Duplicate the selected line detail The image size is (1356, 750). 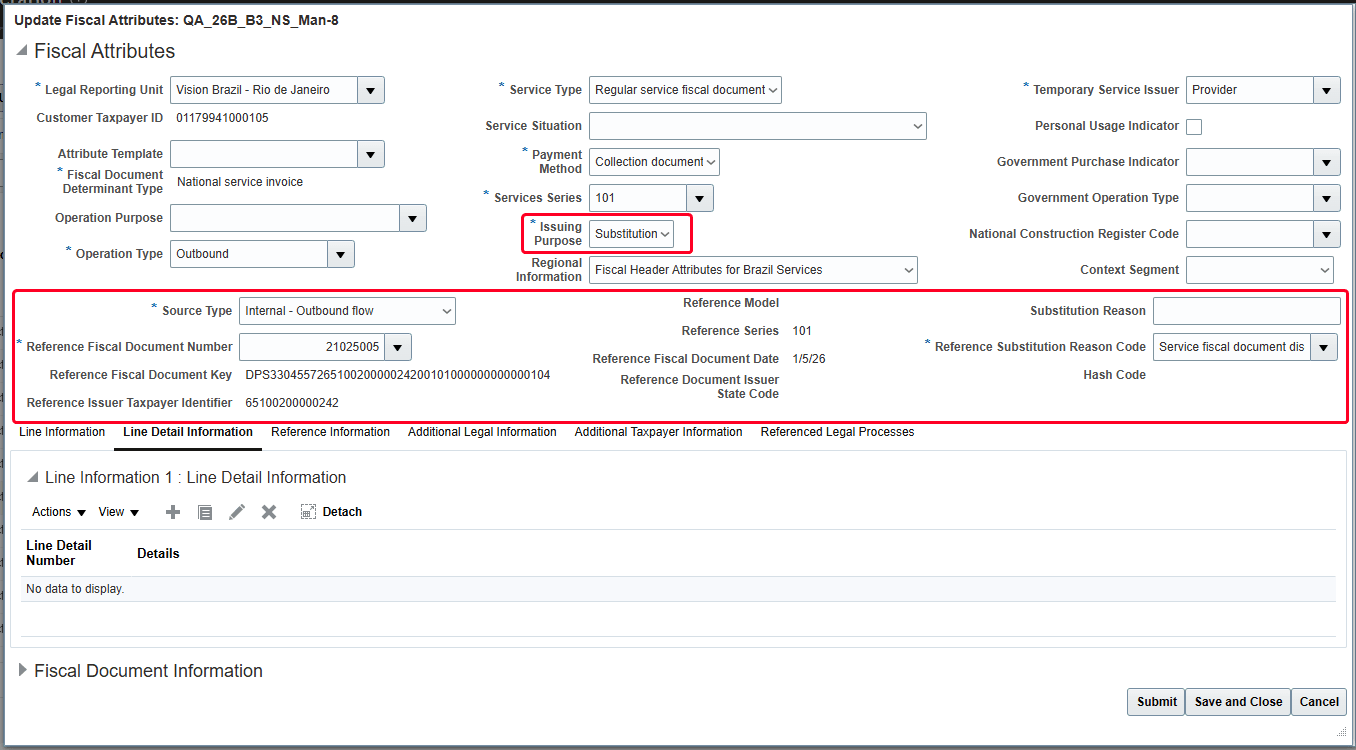coord(204,511)
